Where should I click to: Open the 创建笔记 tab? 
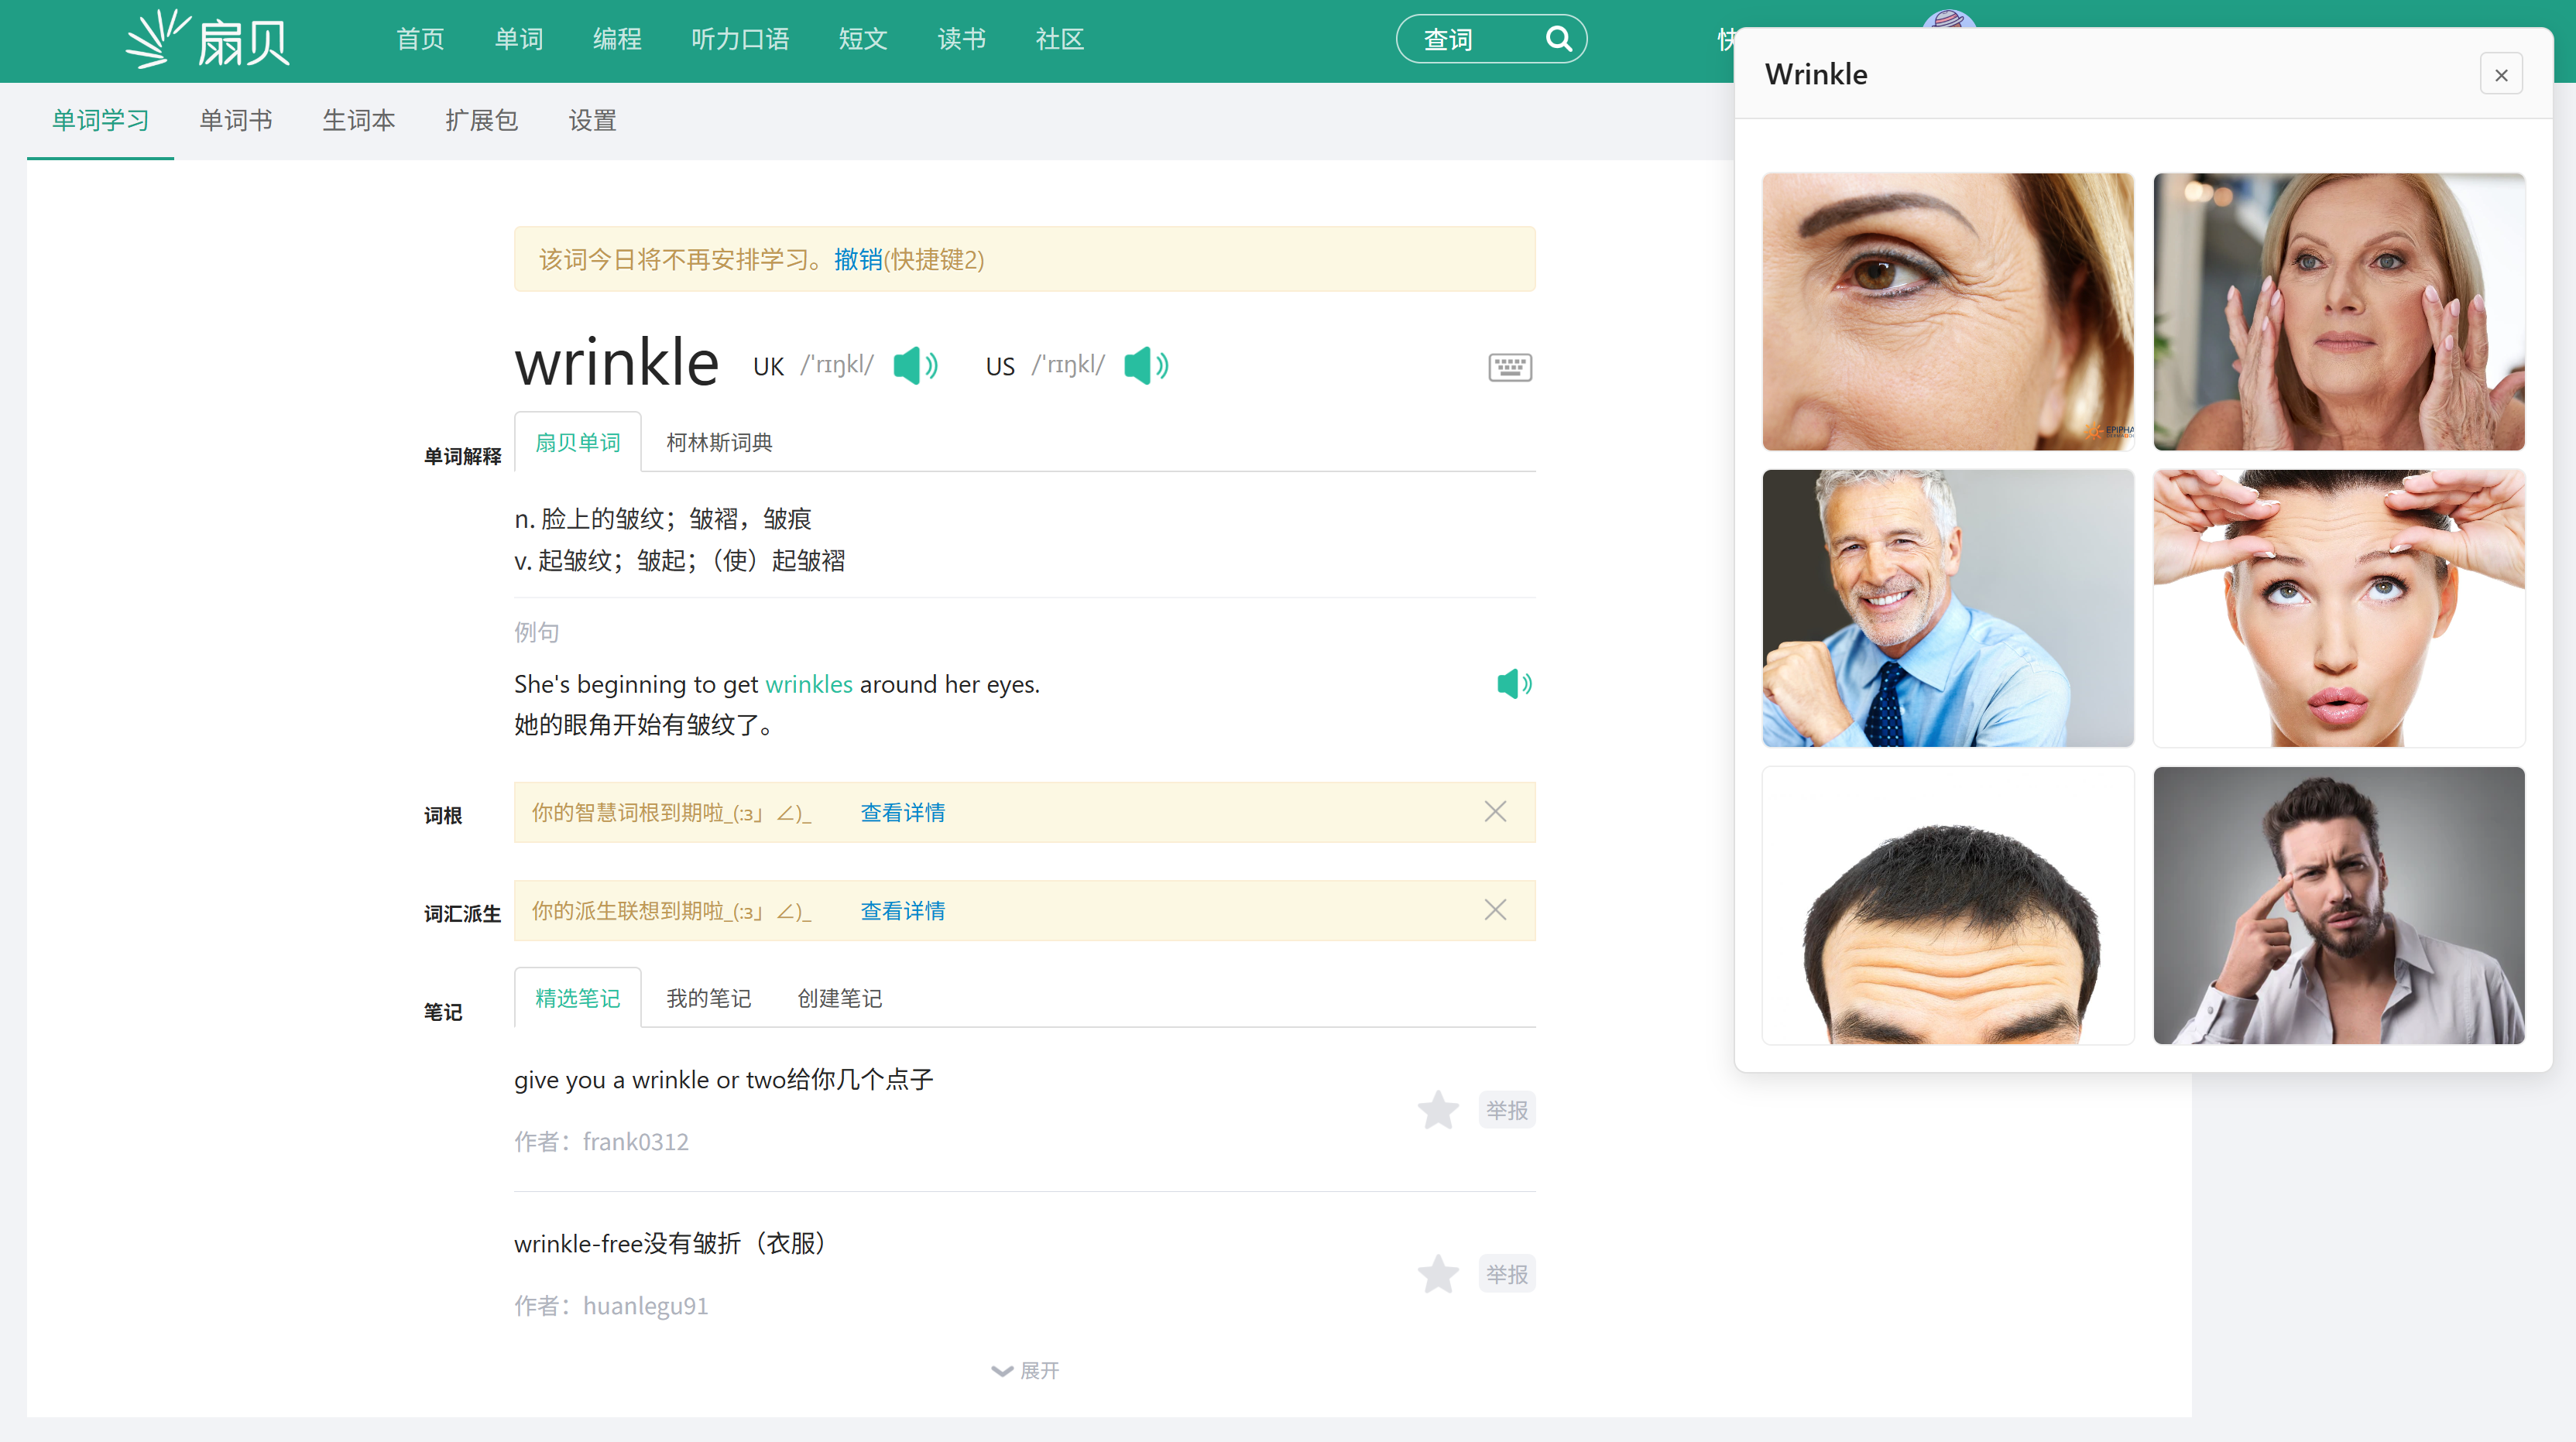click(x=839, y=998)
